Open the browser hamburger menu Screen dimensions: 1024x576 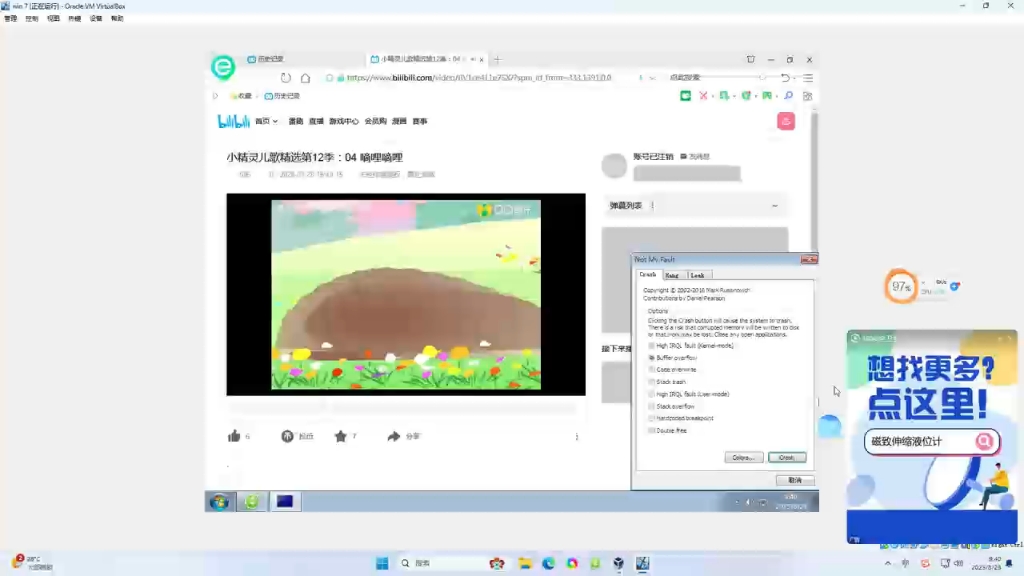point(808,78)
